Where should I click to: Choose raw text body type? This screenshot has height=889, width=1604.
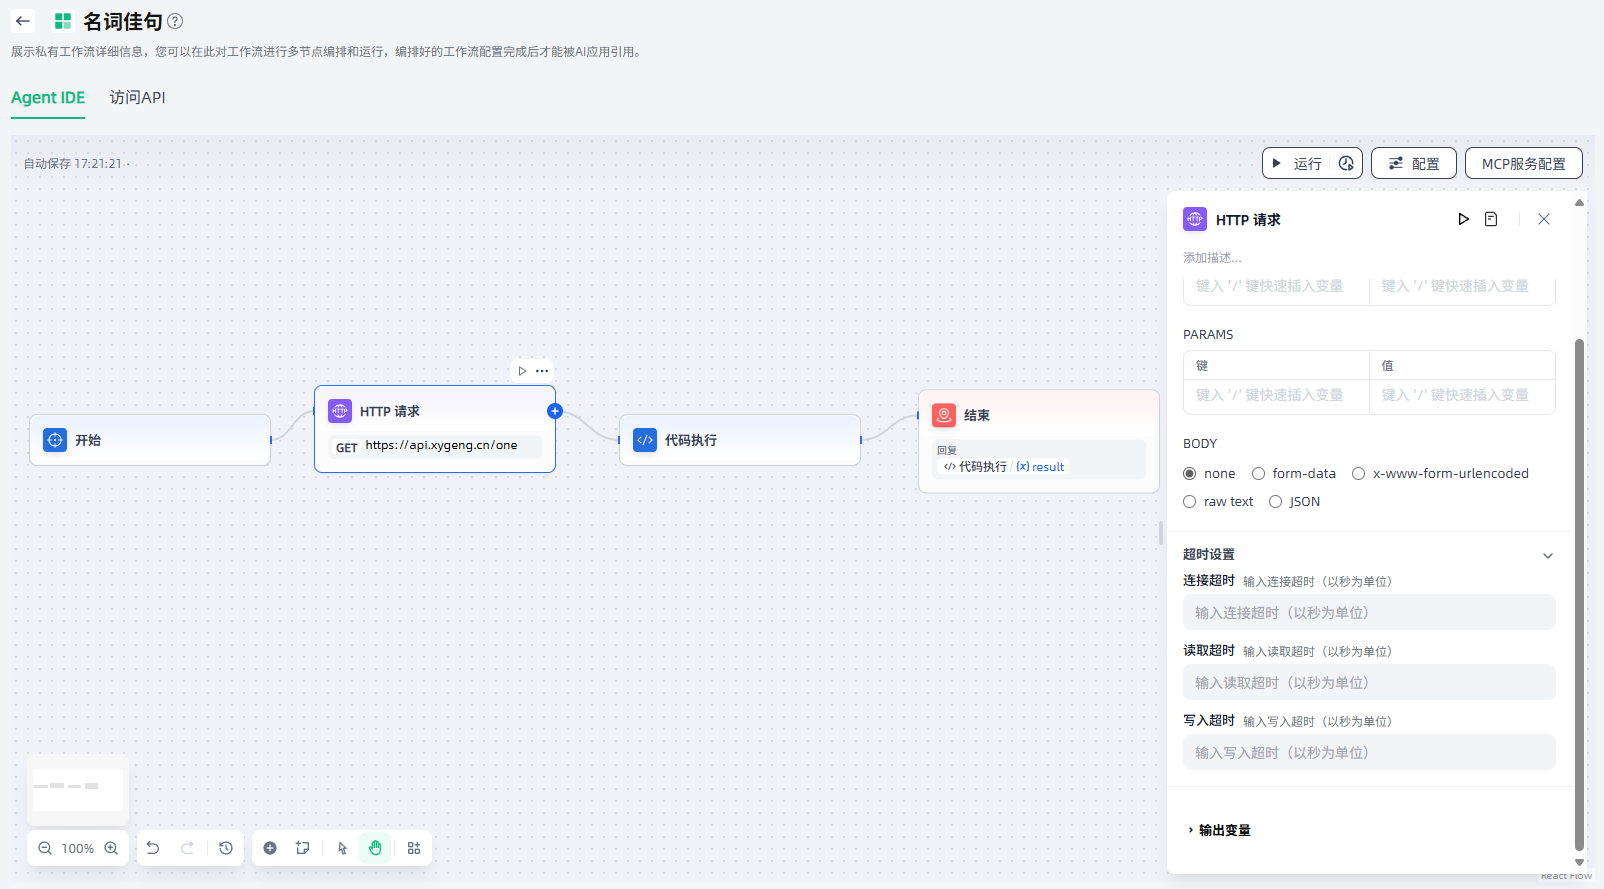pyautogui.click(x=1190, y=502)
